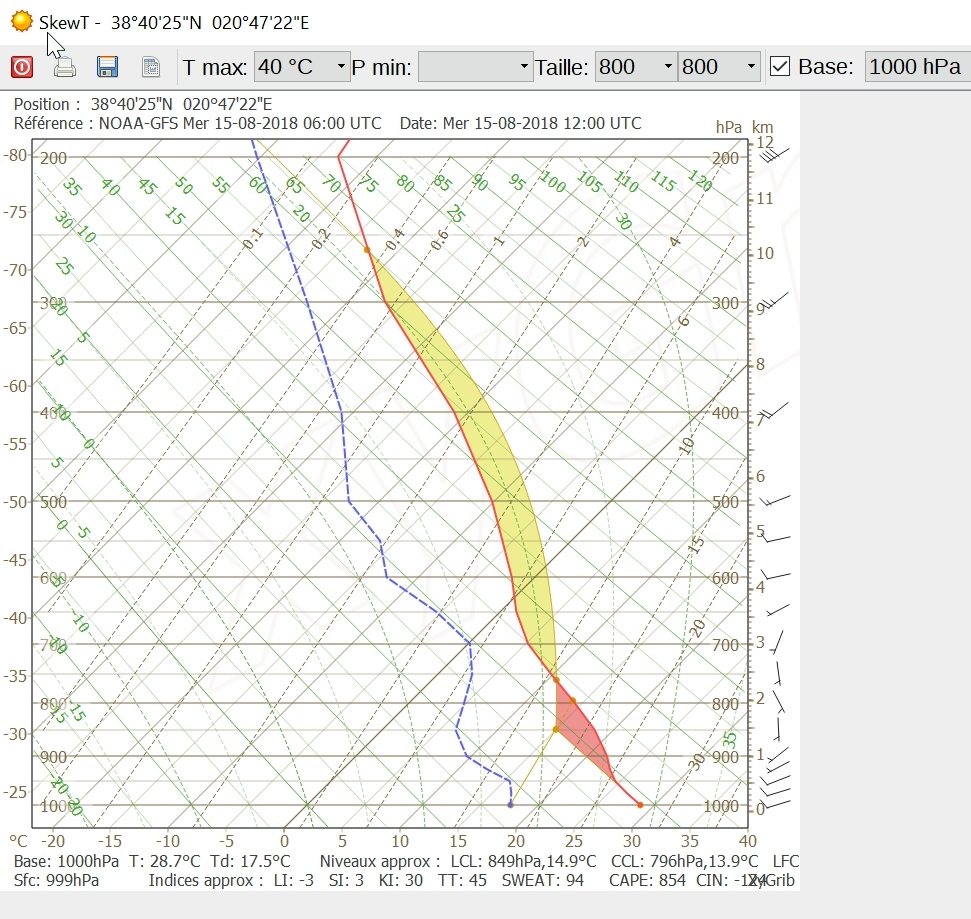Click the CCL: 796hPa,13.9°C value
This screenshot has height=919, width=971.
coord(684,861)
